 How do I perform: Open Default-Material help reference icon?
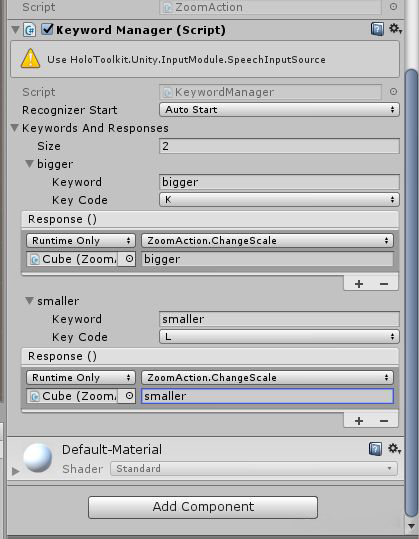click(x=375, y=449)
